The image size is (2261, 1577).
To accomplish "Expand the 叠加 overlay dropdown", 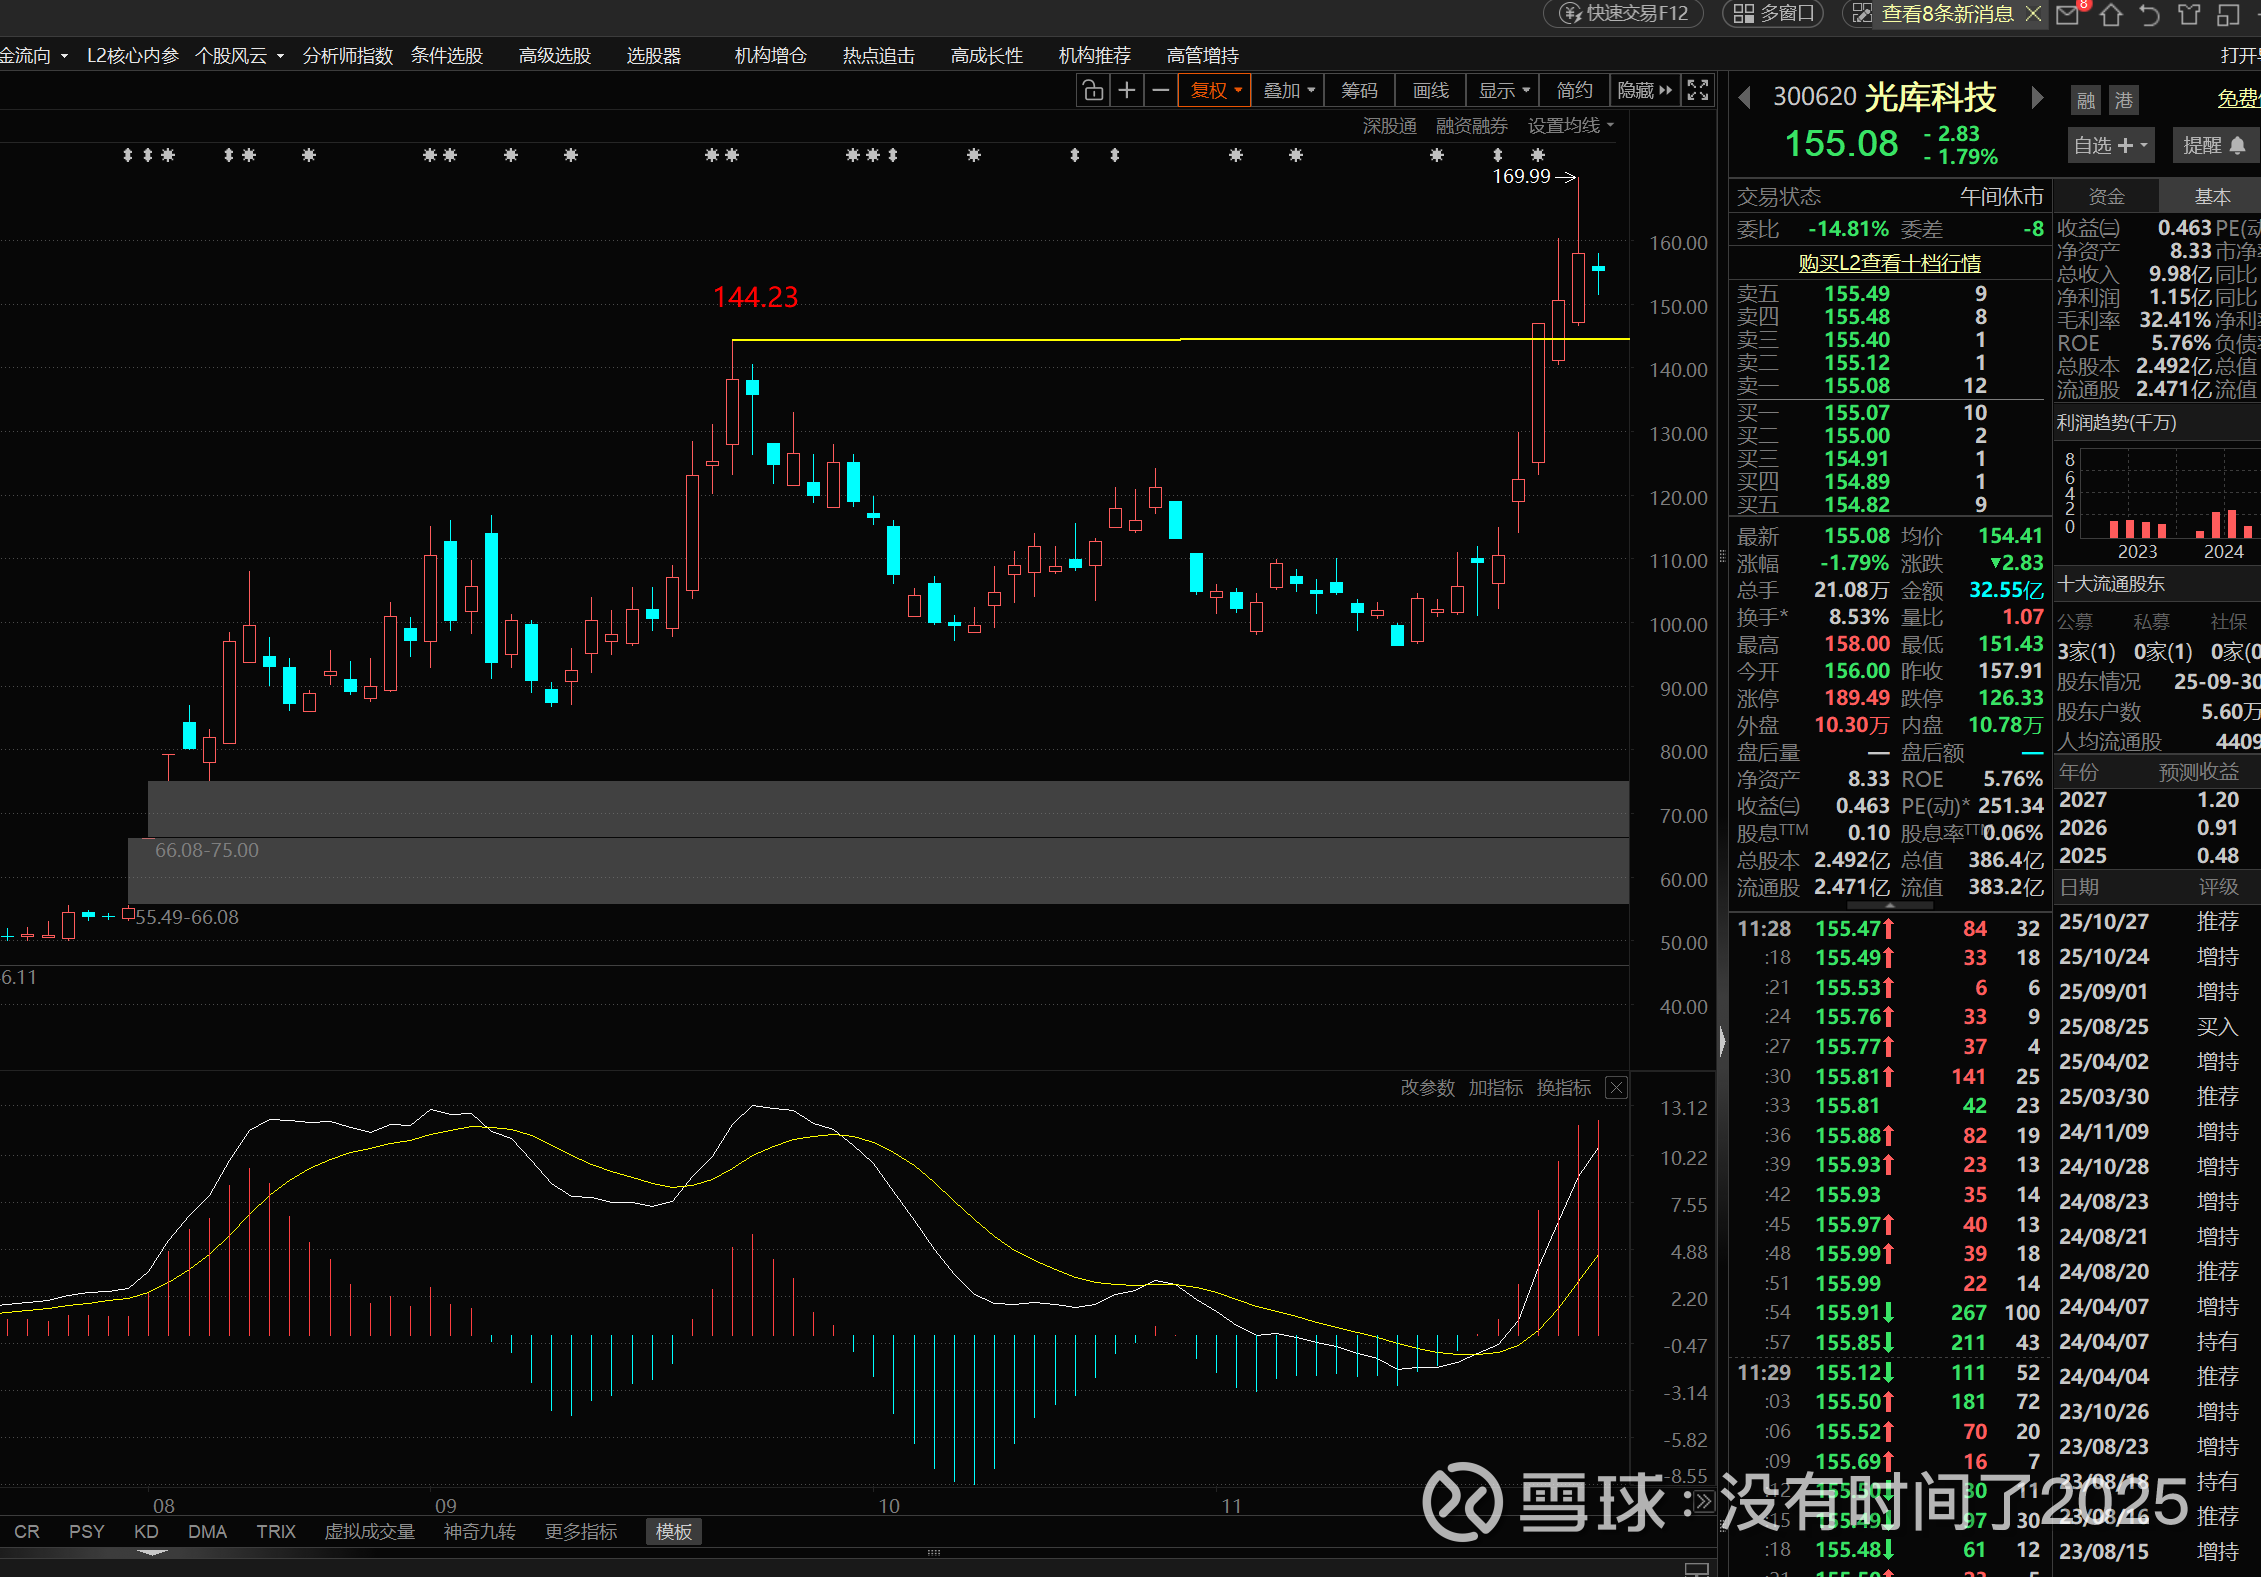I will [x=1288, y=91].
